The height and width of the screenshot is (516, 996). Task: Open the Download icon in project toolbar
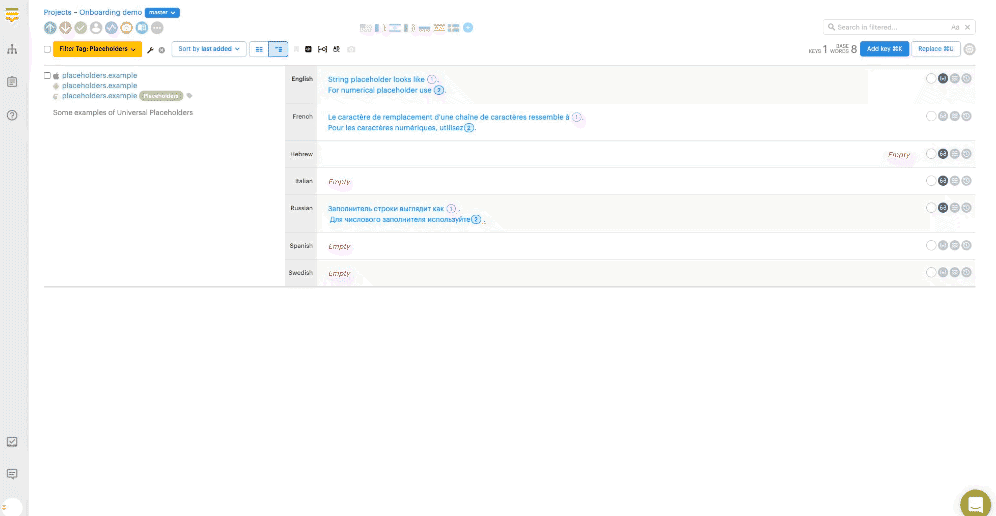(65, 27)
